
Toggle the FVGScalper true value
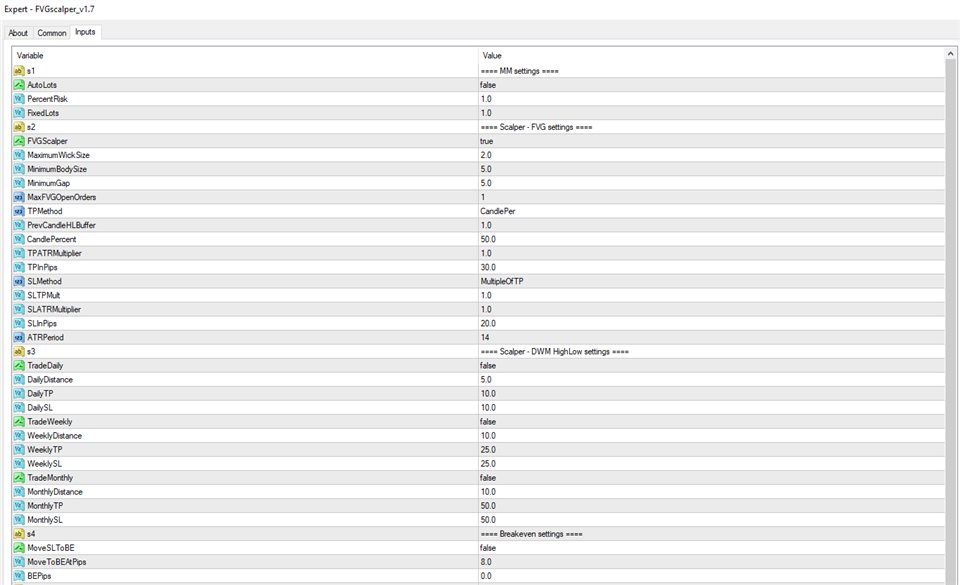[x=487, y=141]
